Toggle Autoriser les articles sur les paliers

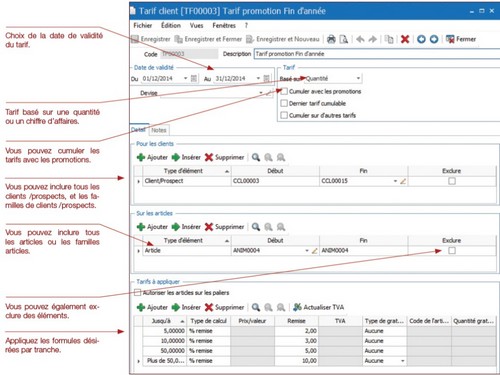pos(137,293)
